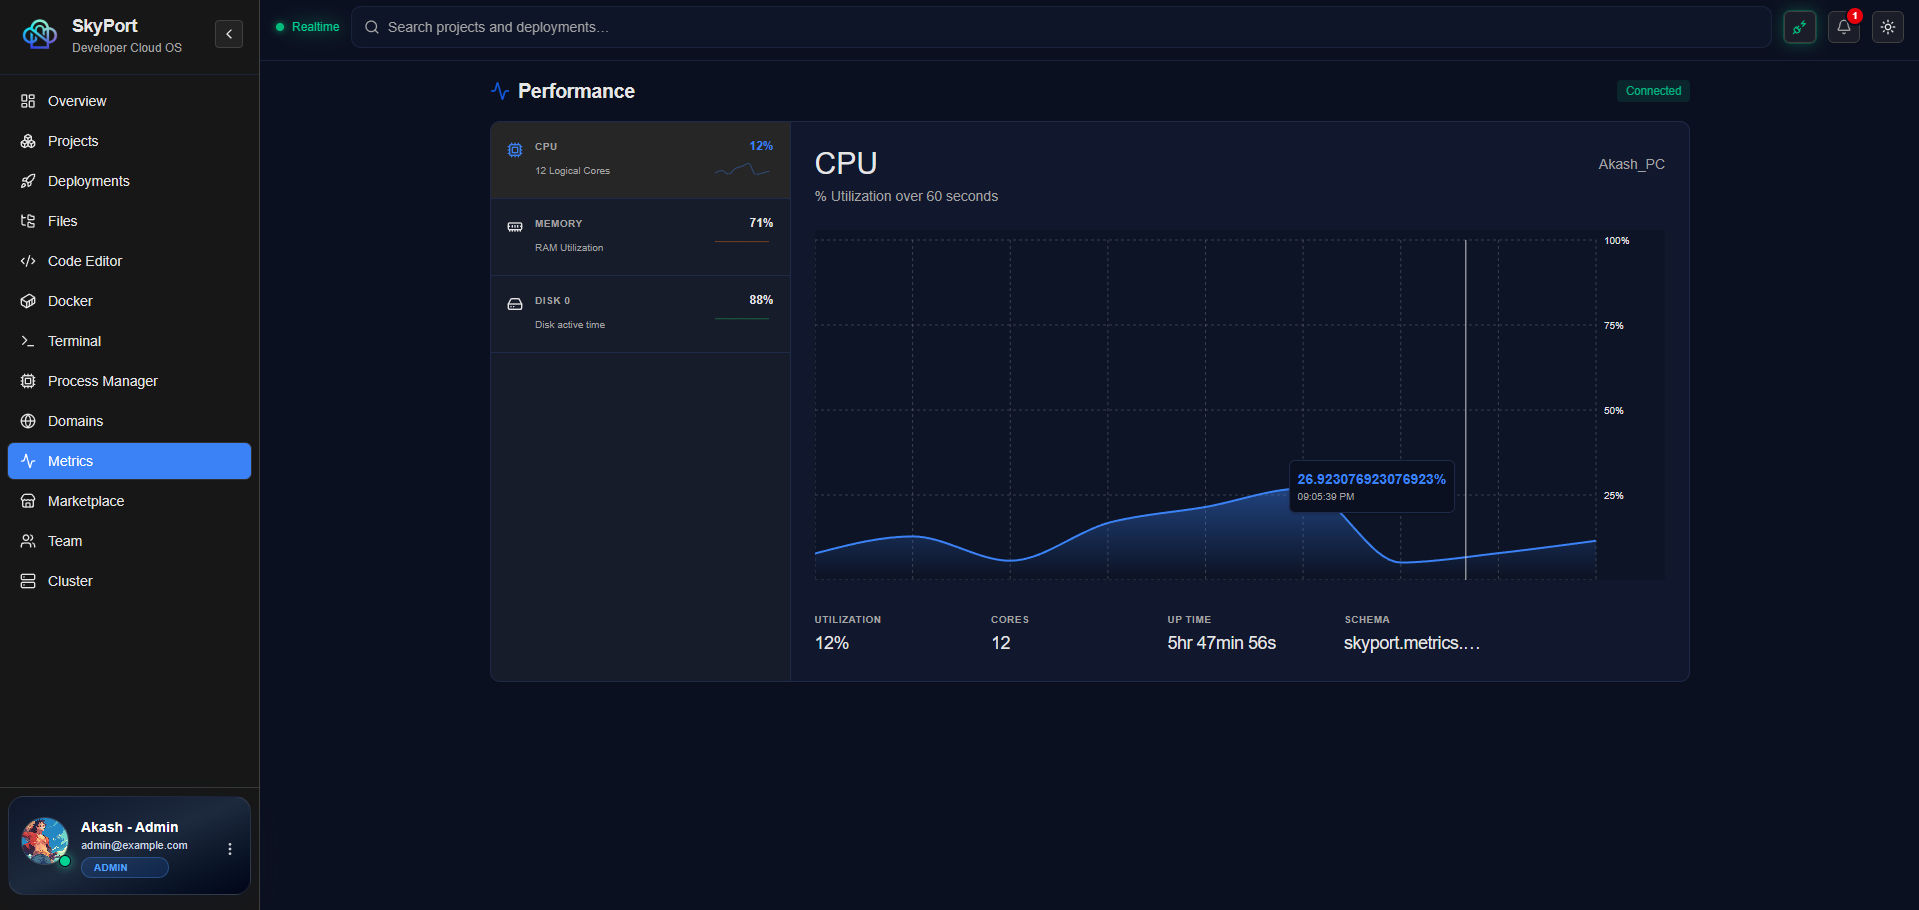Click the Disk 0 drive icon

(x=515, y=304)
